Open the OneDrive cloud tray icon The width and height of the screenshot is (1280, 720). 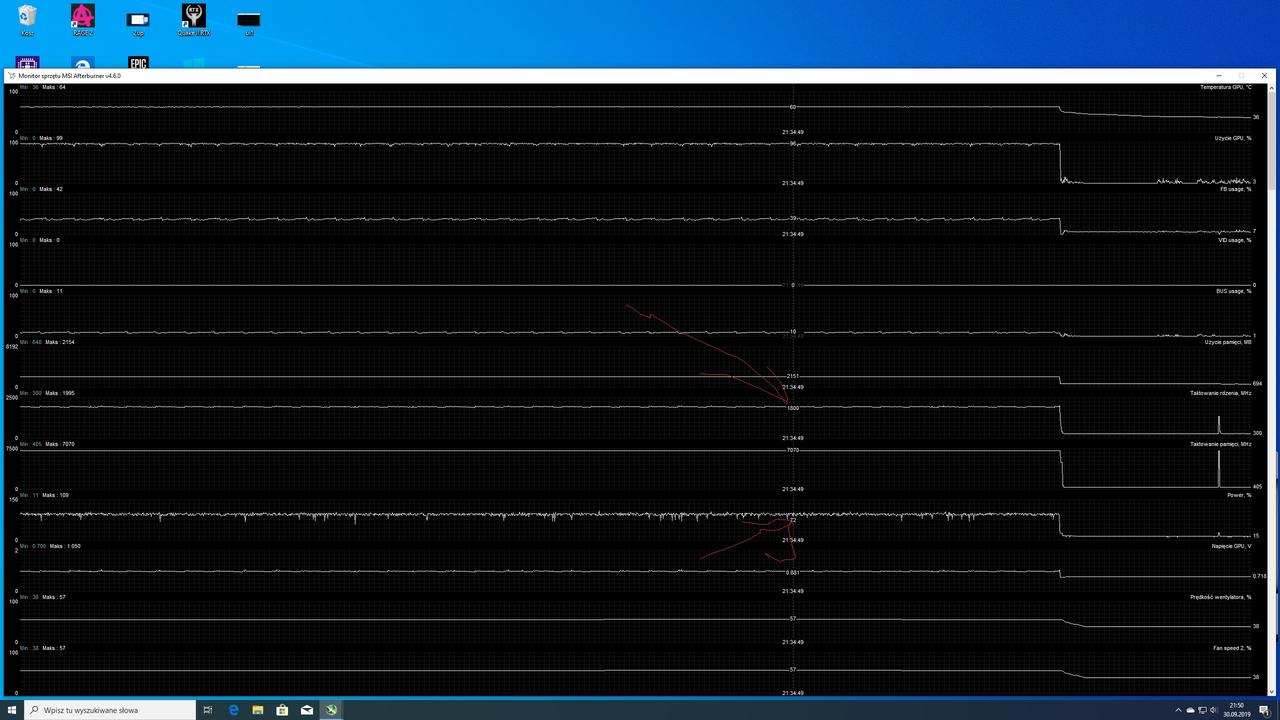point(1190,710)
